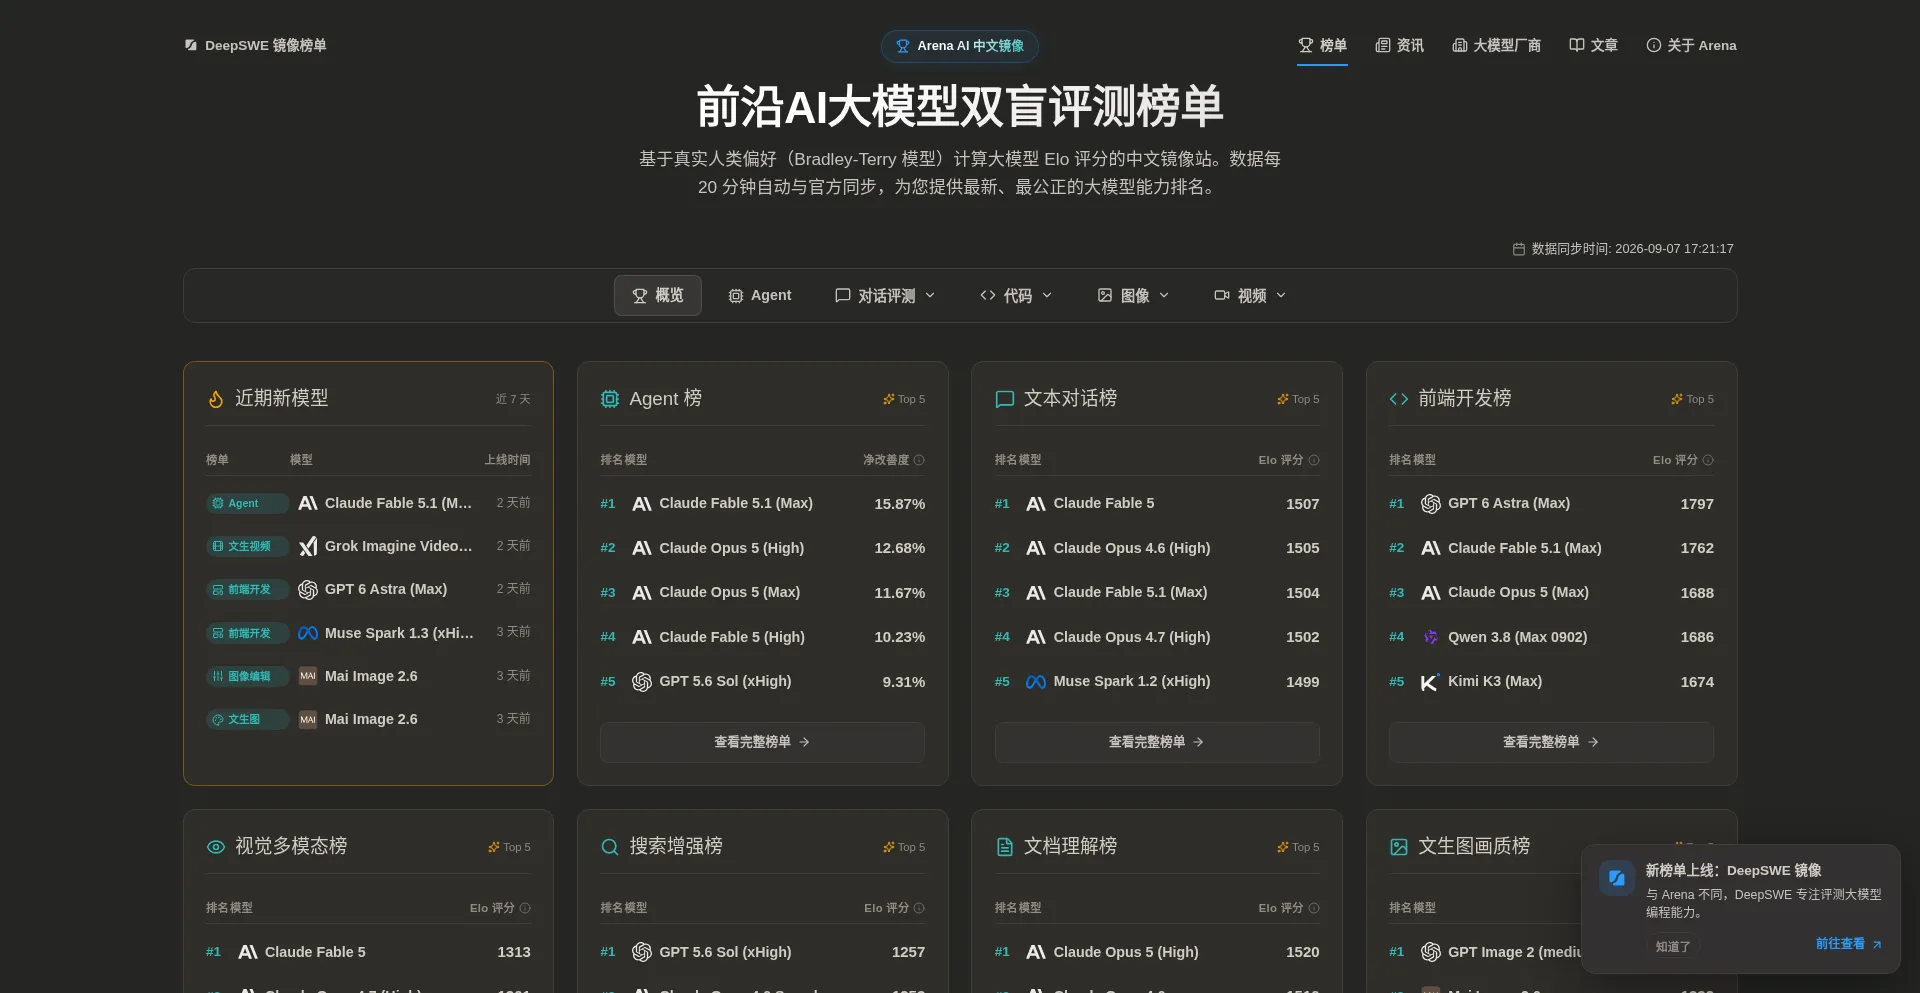The height and width of the screenshot is (993, 1920).
Task: Click the 文档理解榜 document icon
Action: 1004,847
